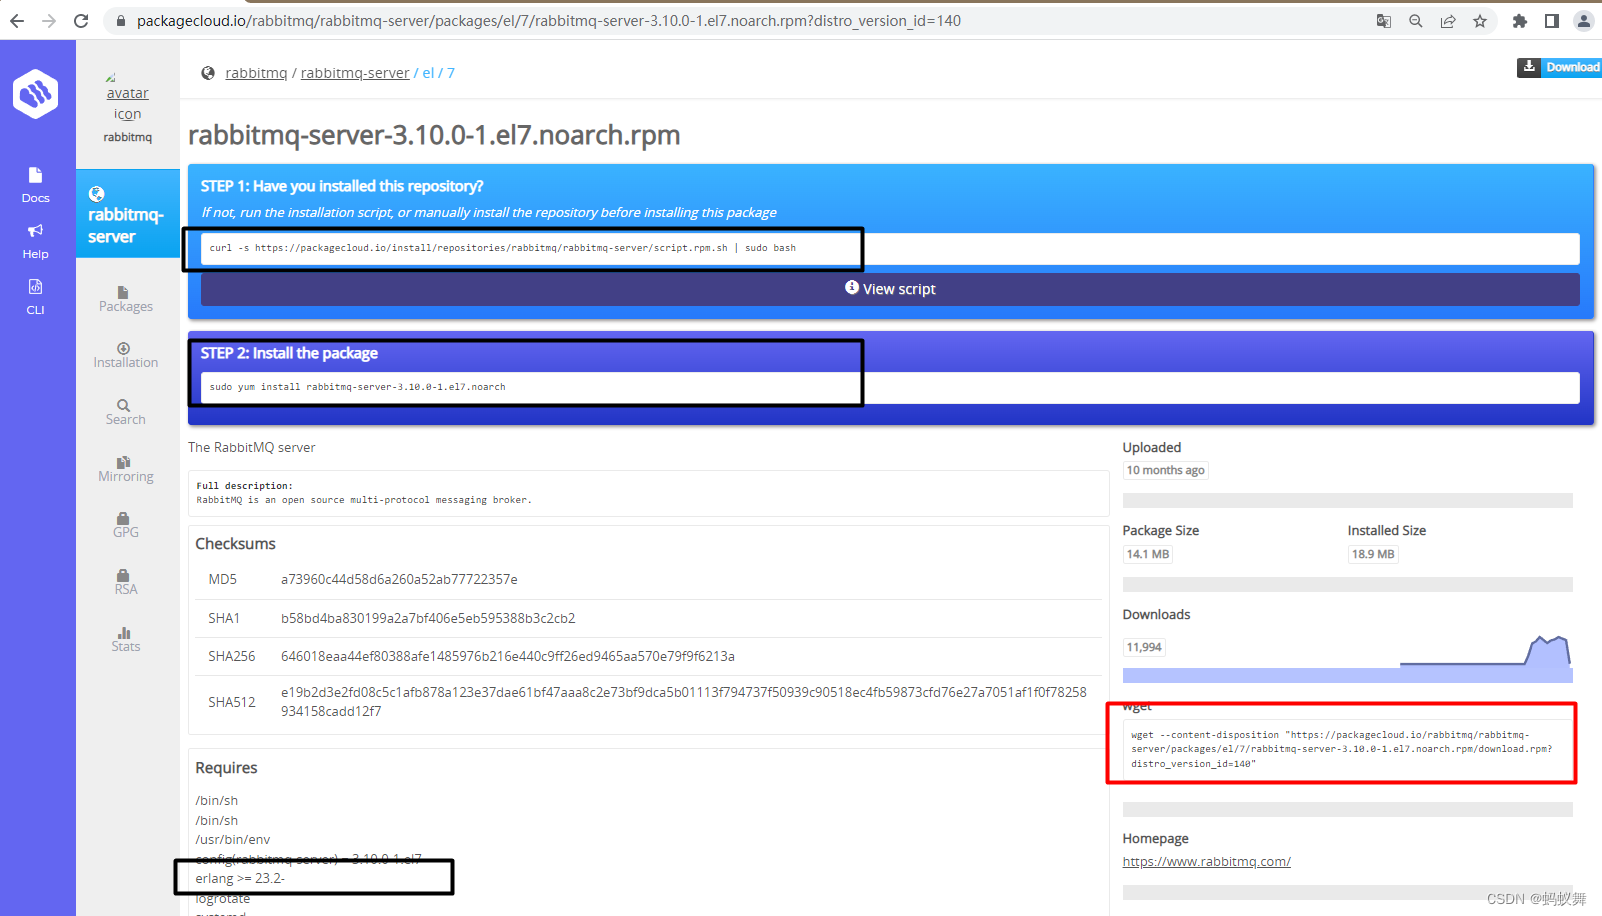
Task: Toggle the browser side panel icon
Action: 1552,21
